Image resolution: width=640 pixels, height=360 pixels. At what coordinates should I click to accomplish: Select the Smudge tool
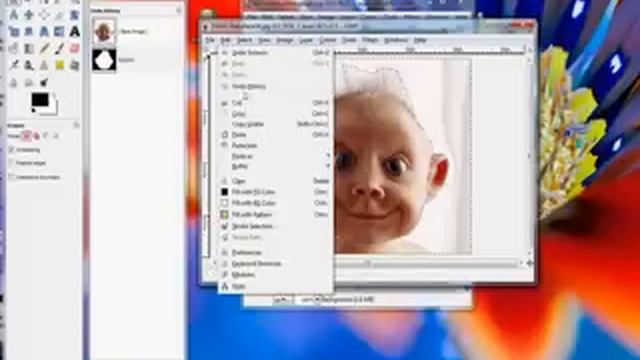29,83
